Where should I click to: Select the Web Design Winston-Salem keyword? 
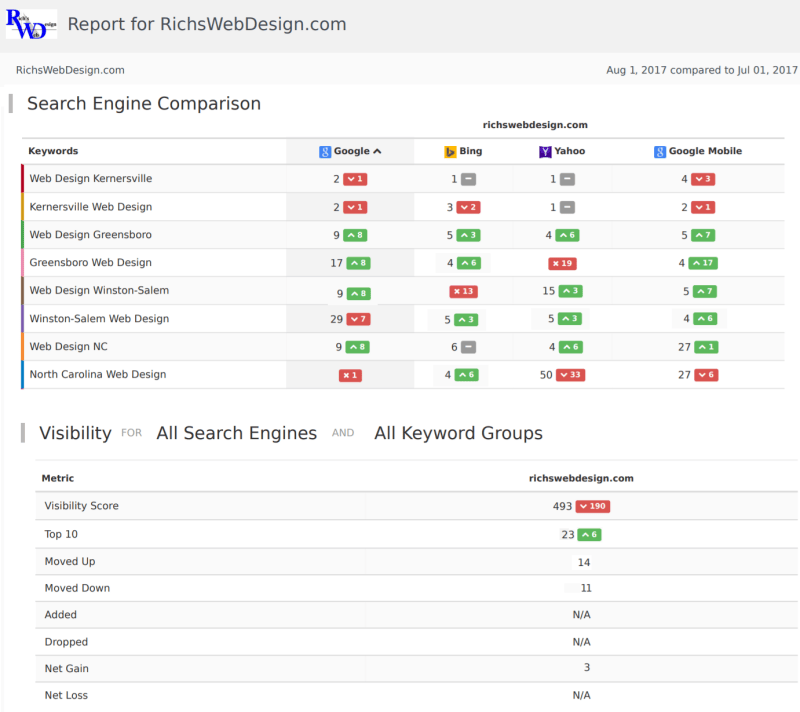click(99, 290)
